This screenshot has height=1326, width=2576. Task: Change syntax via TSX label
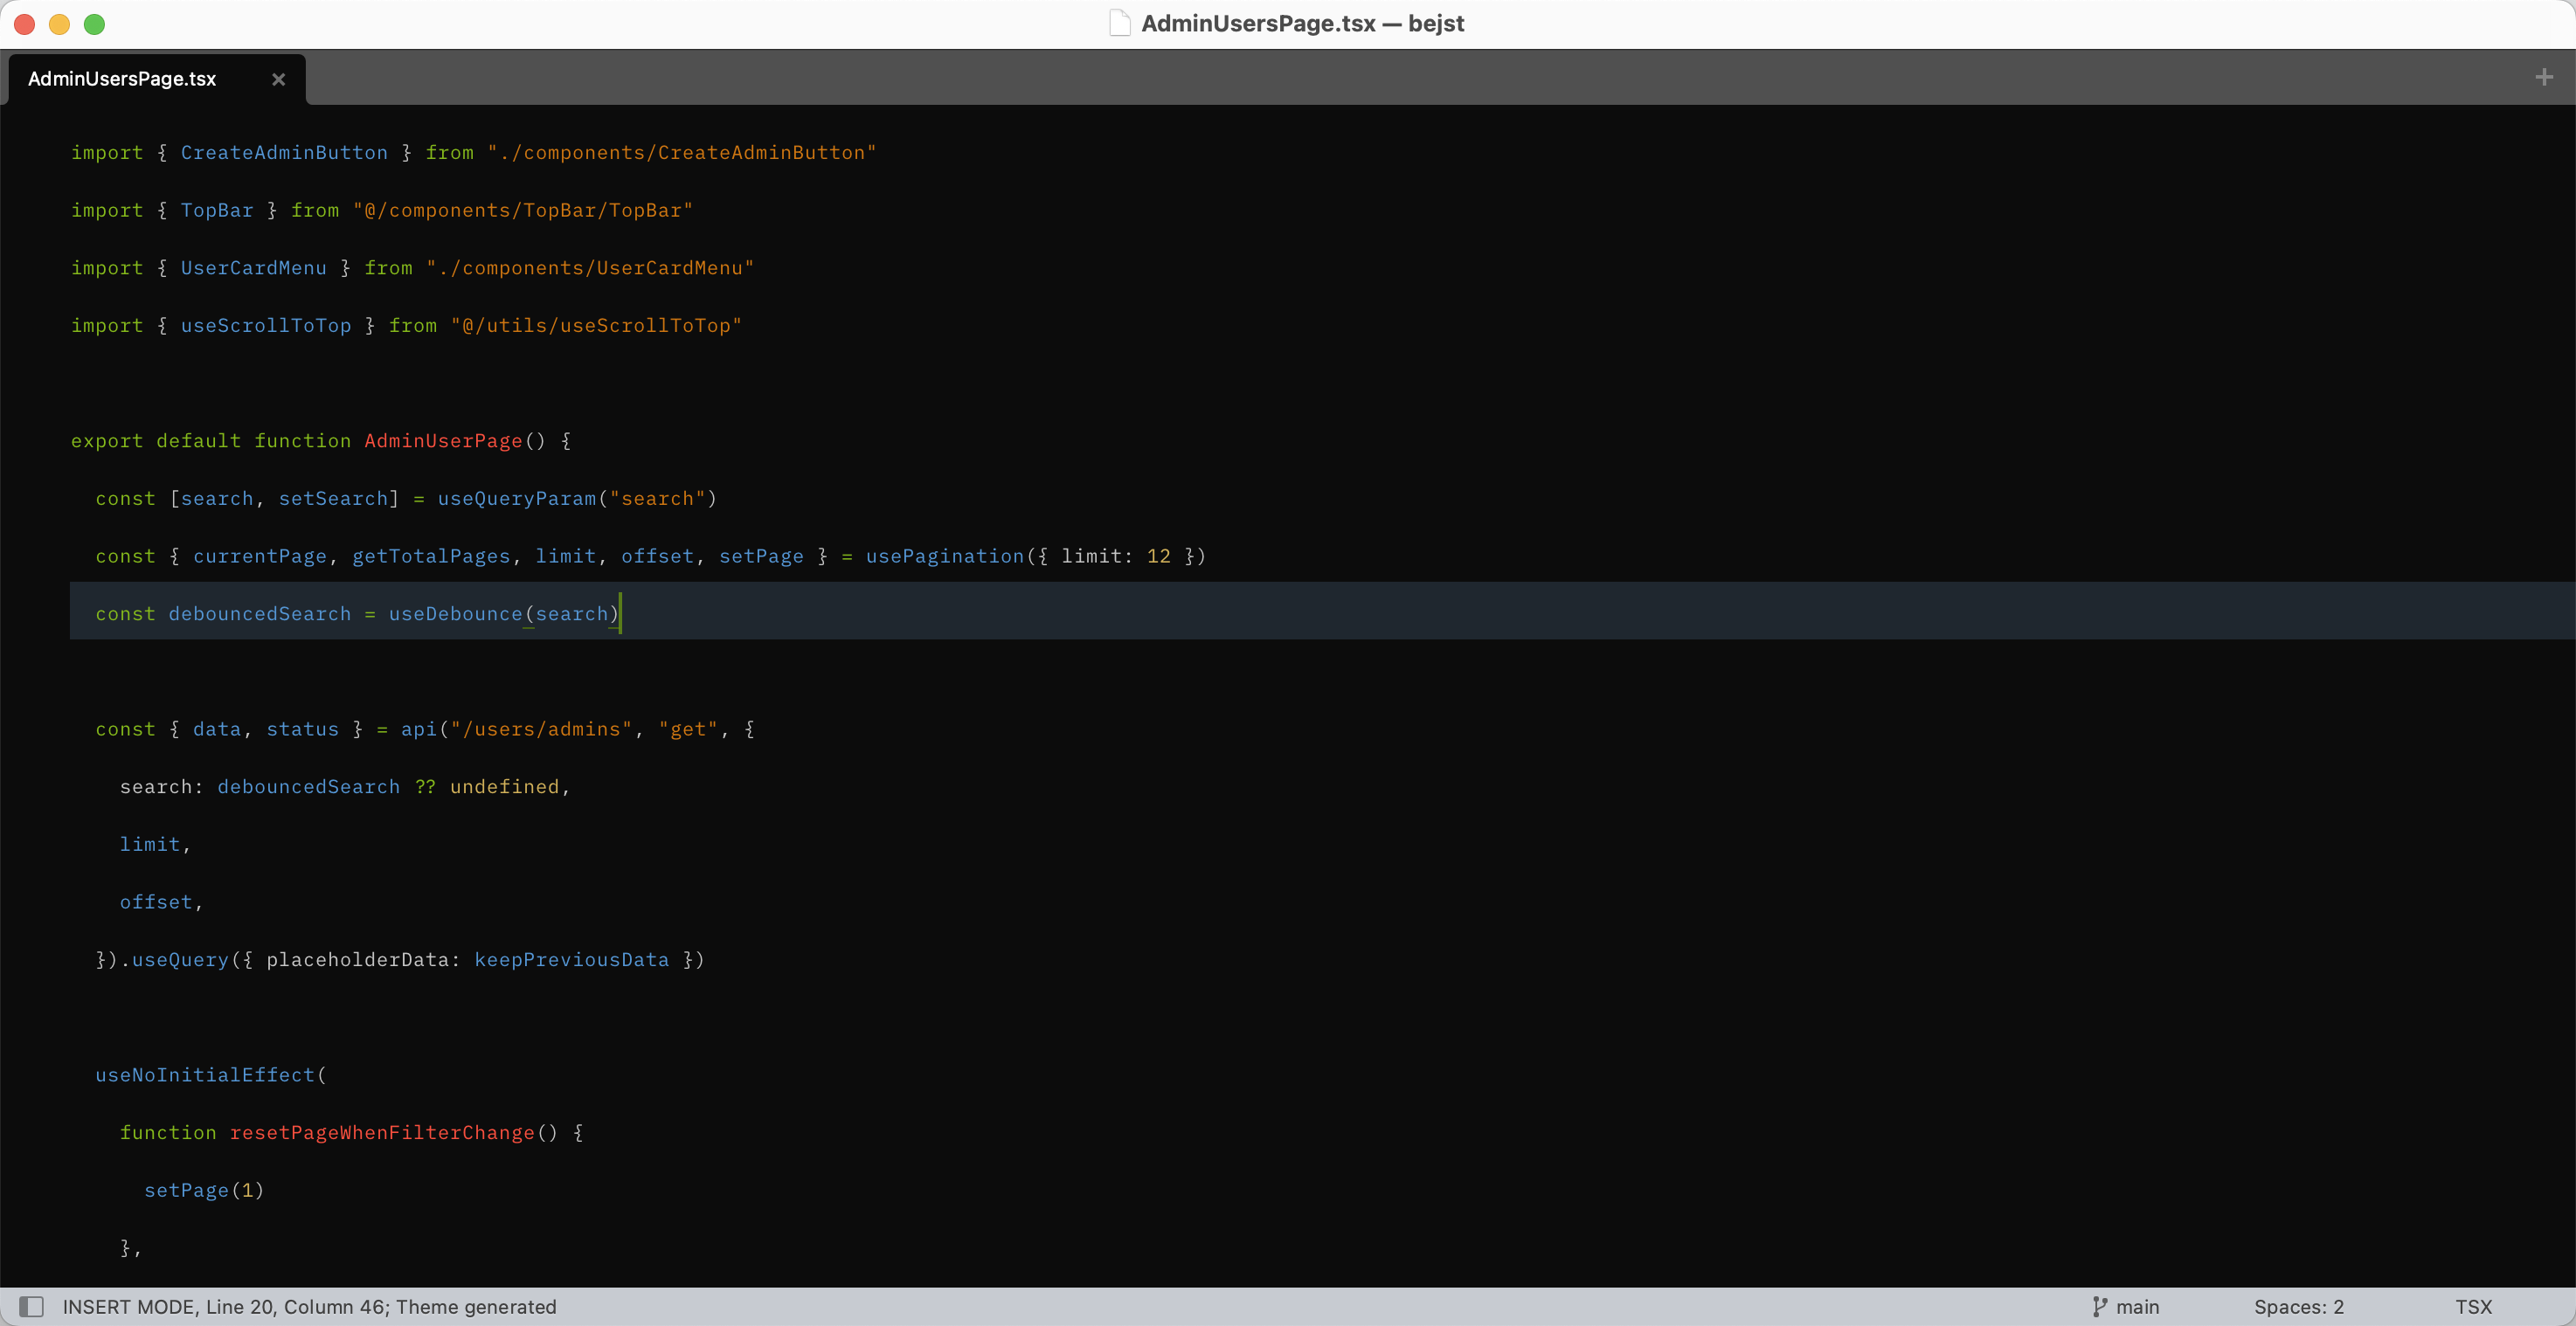(2473, 1306)
